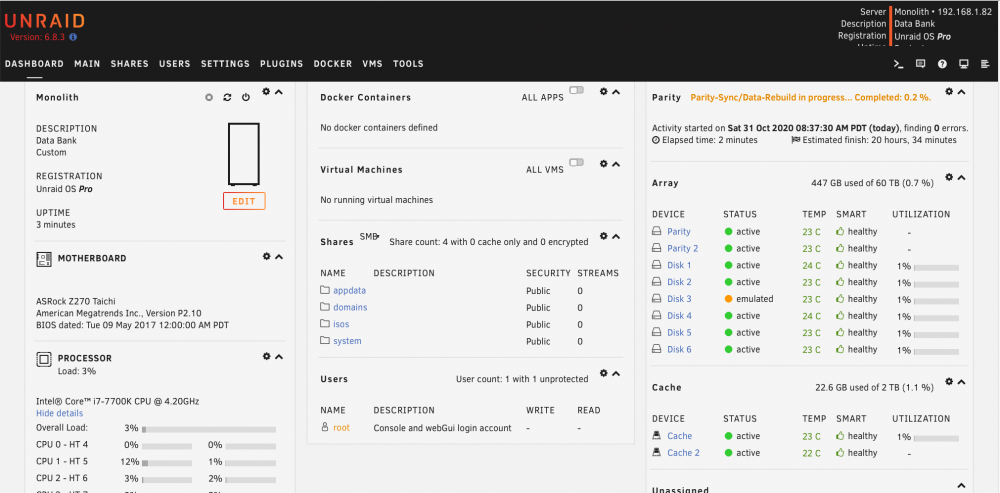Click the appdata folder icon

pos(325,290)
